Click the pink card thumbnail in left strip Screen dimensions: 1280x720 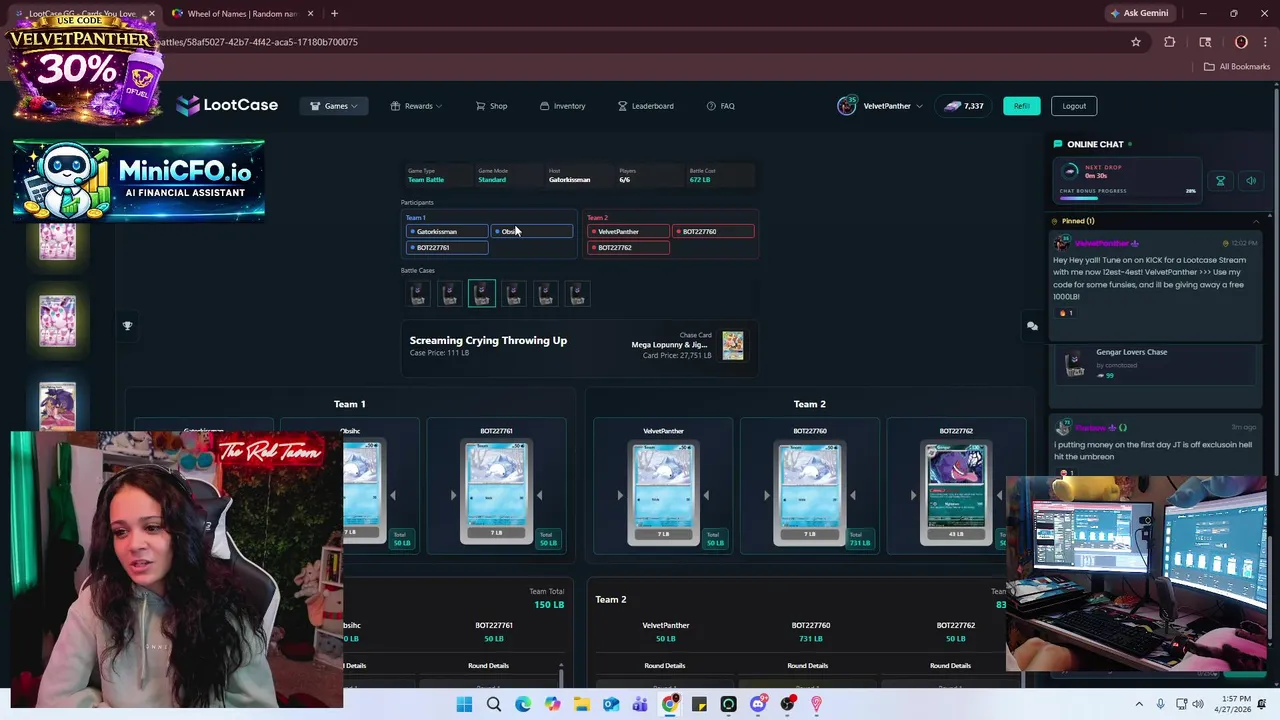(x=57, y=321)
